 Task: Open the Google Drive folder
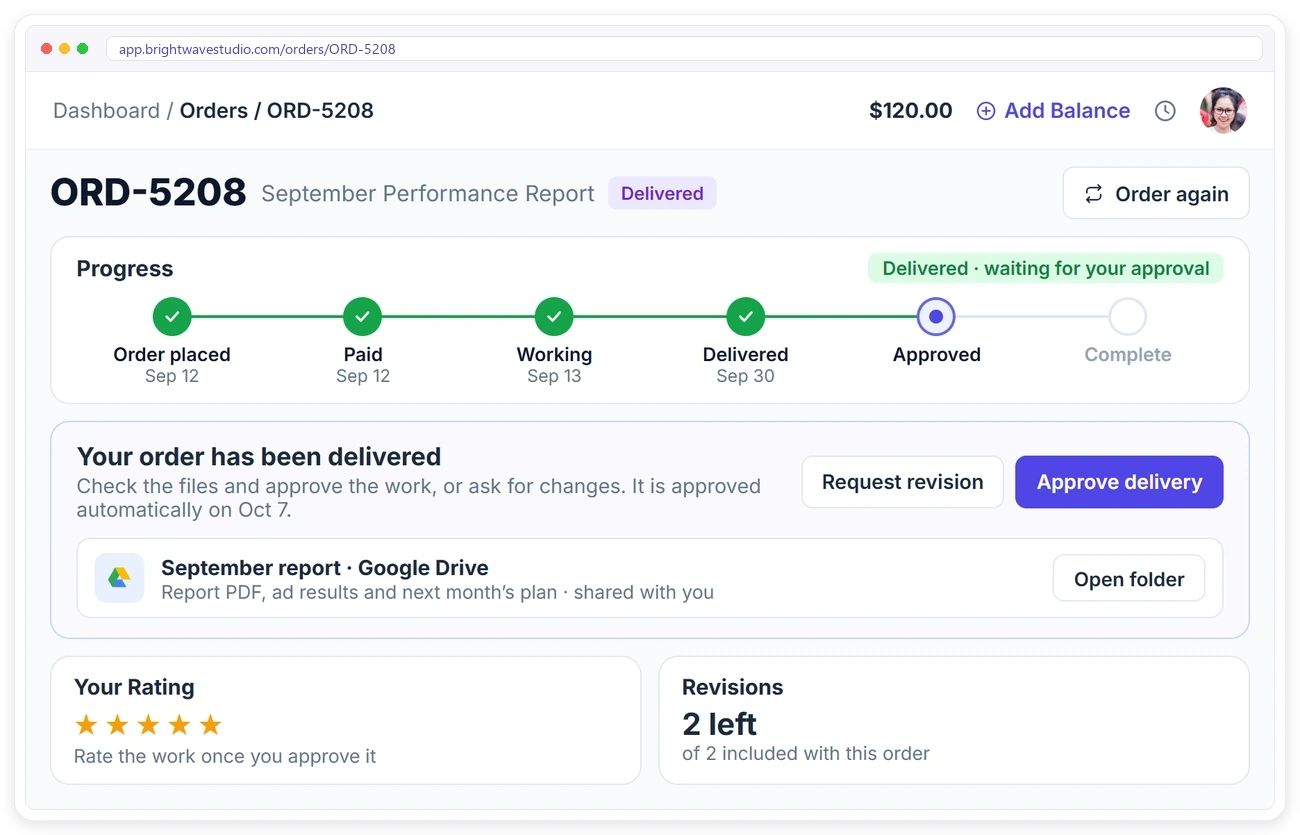[1129, 579]
